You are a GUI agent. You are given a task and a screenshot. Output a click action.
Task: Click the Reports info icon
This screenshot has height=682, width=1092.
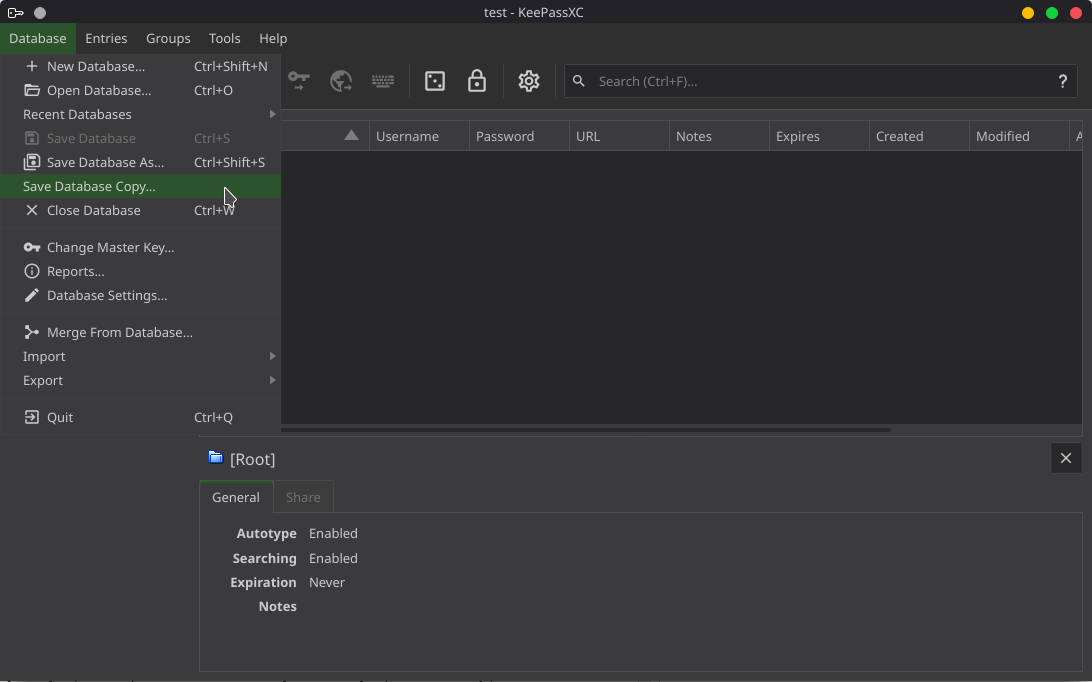point(31,272)
